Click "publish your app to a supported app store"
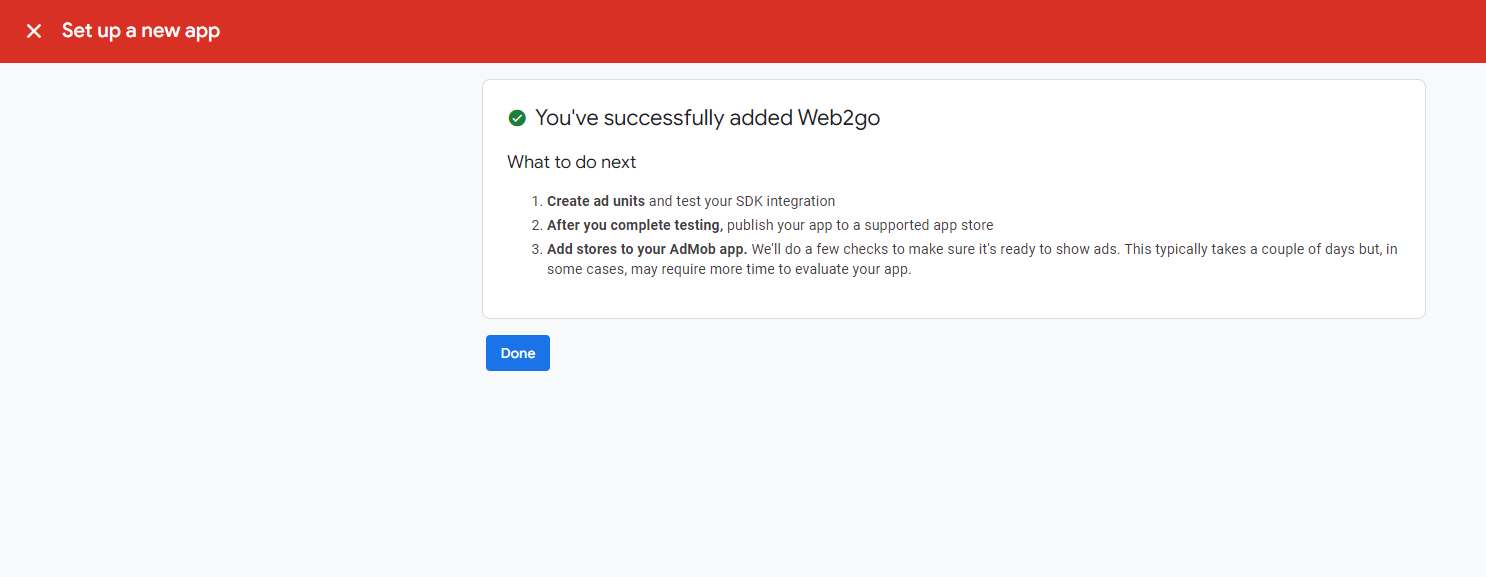The image size is (1486, 577). [859, 225]
